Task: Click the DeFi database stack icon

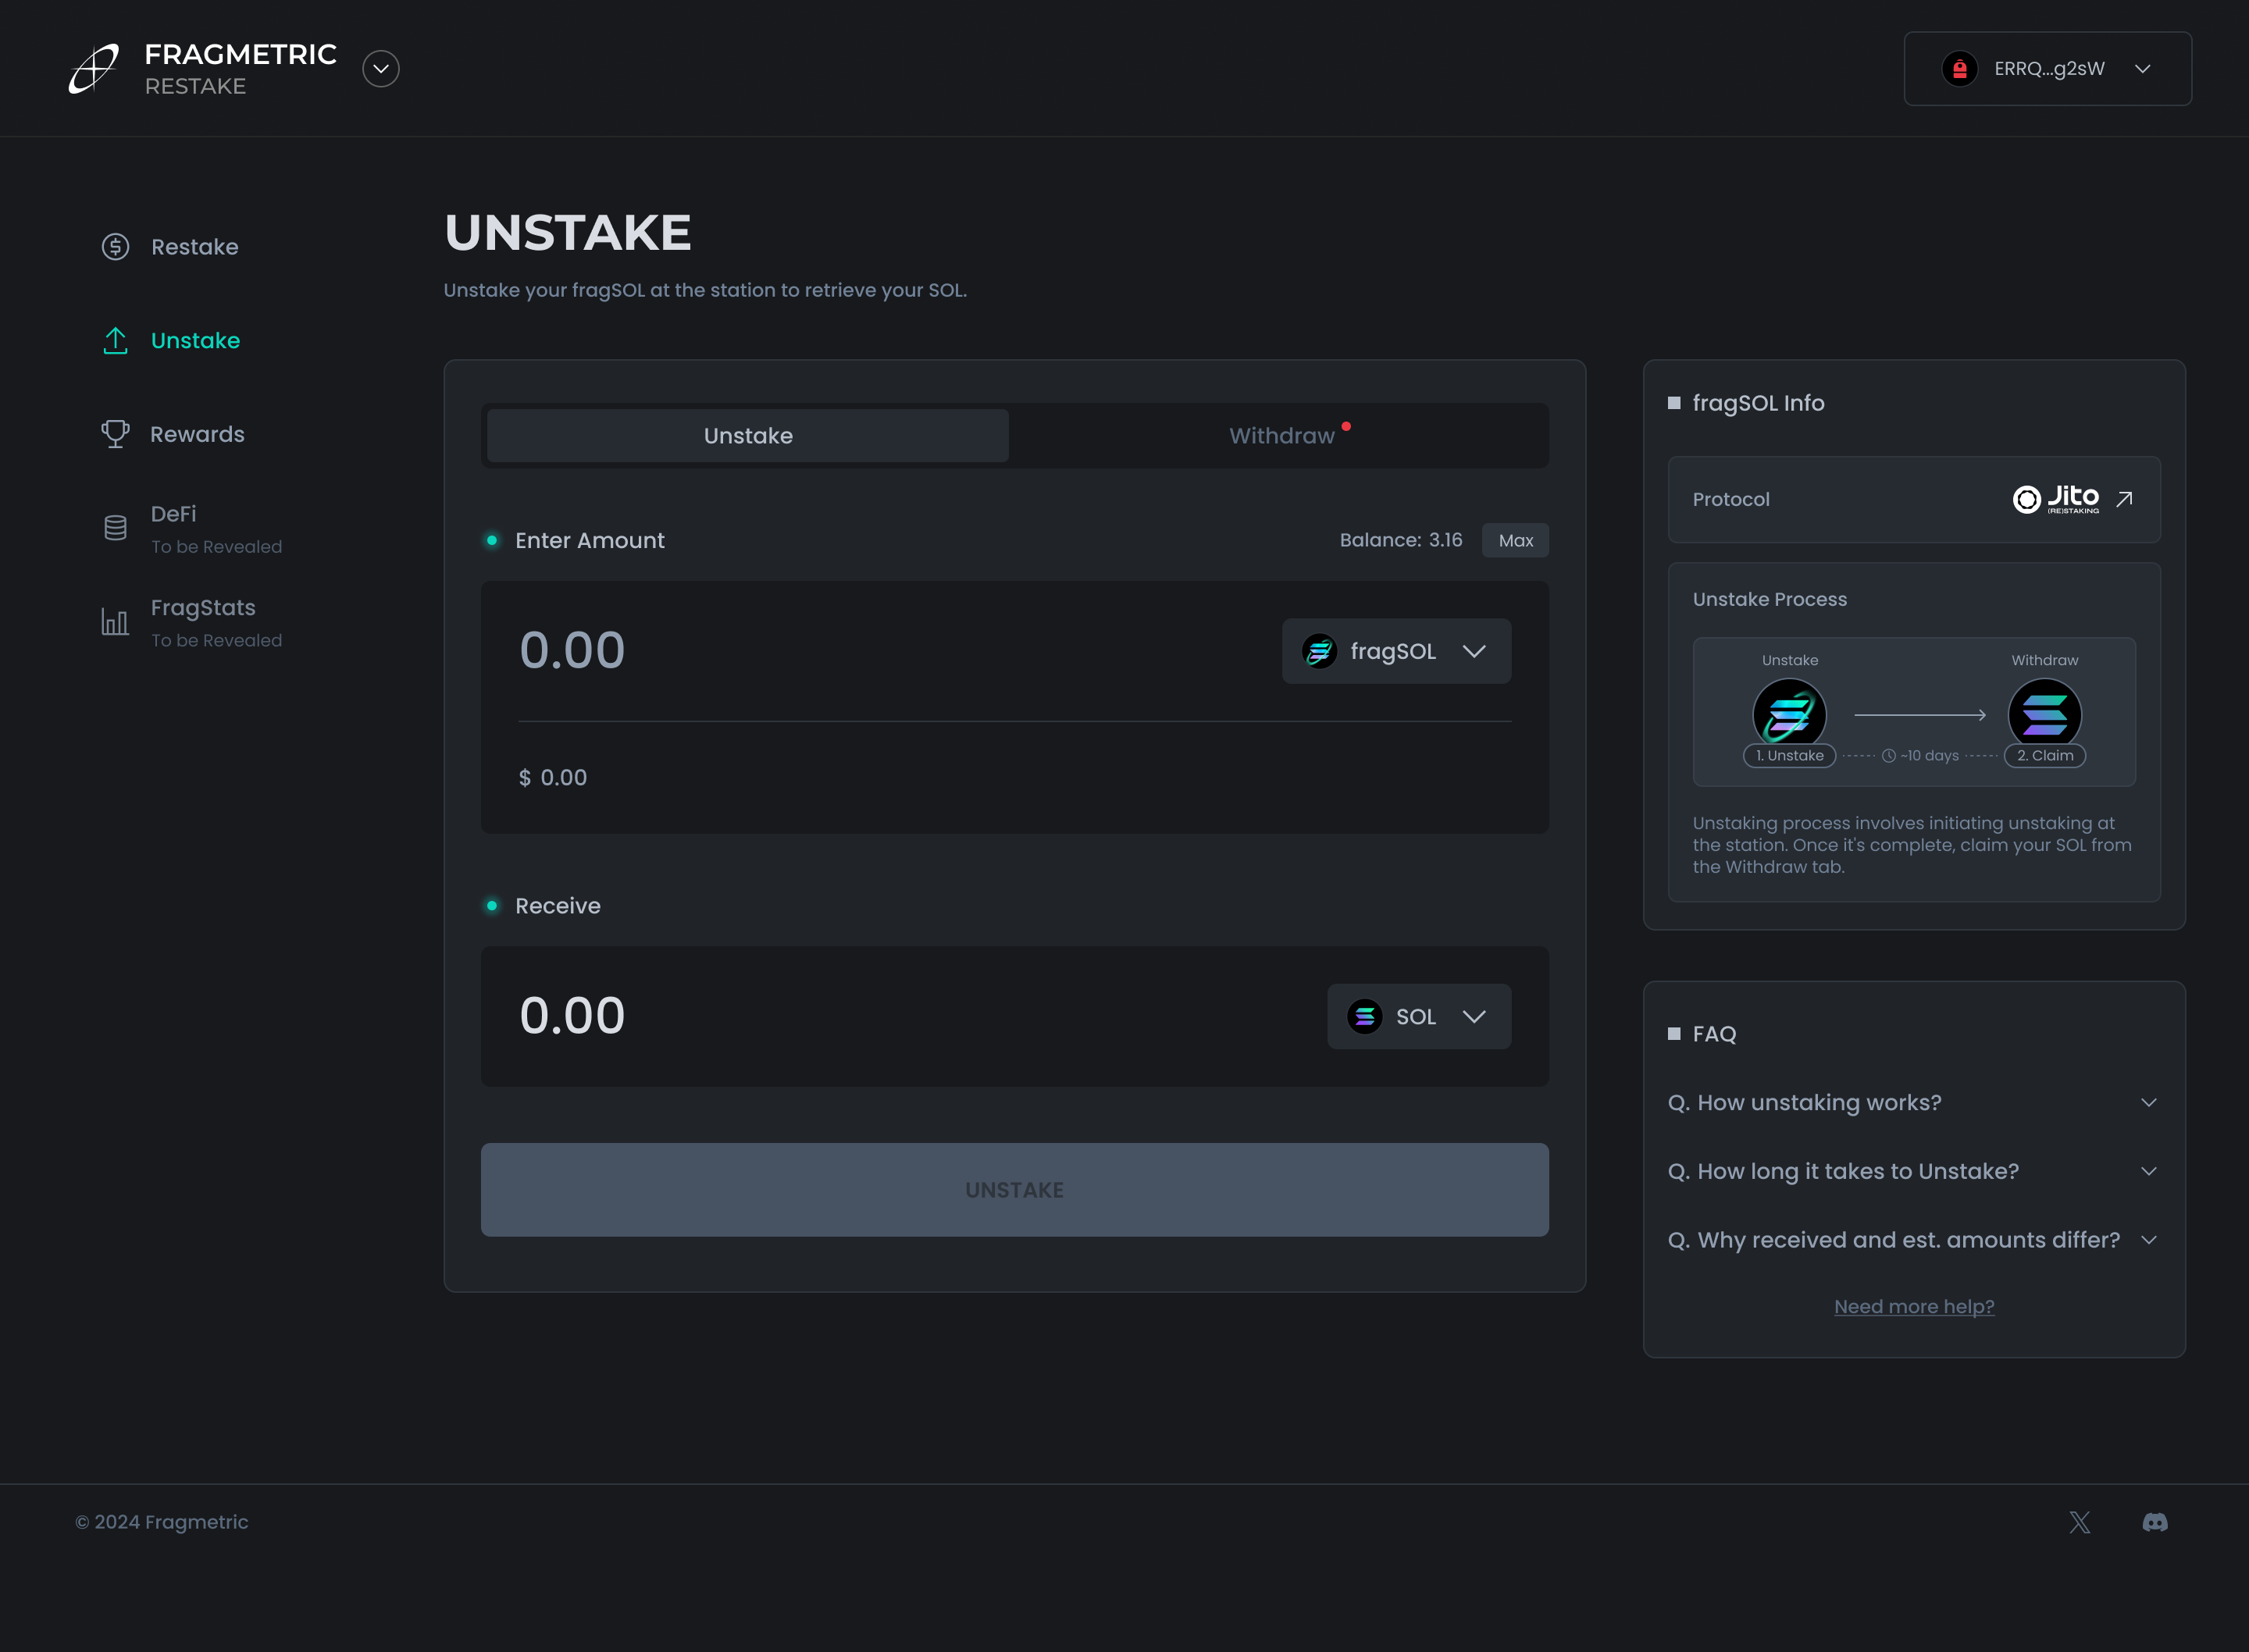Action: click(x=116, y=528)
